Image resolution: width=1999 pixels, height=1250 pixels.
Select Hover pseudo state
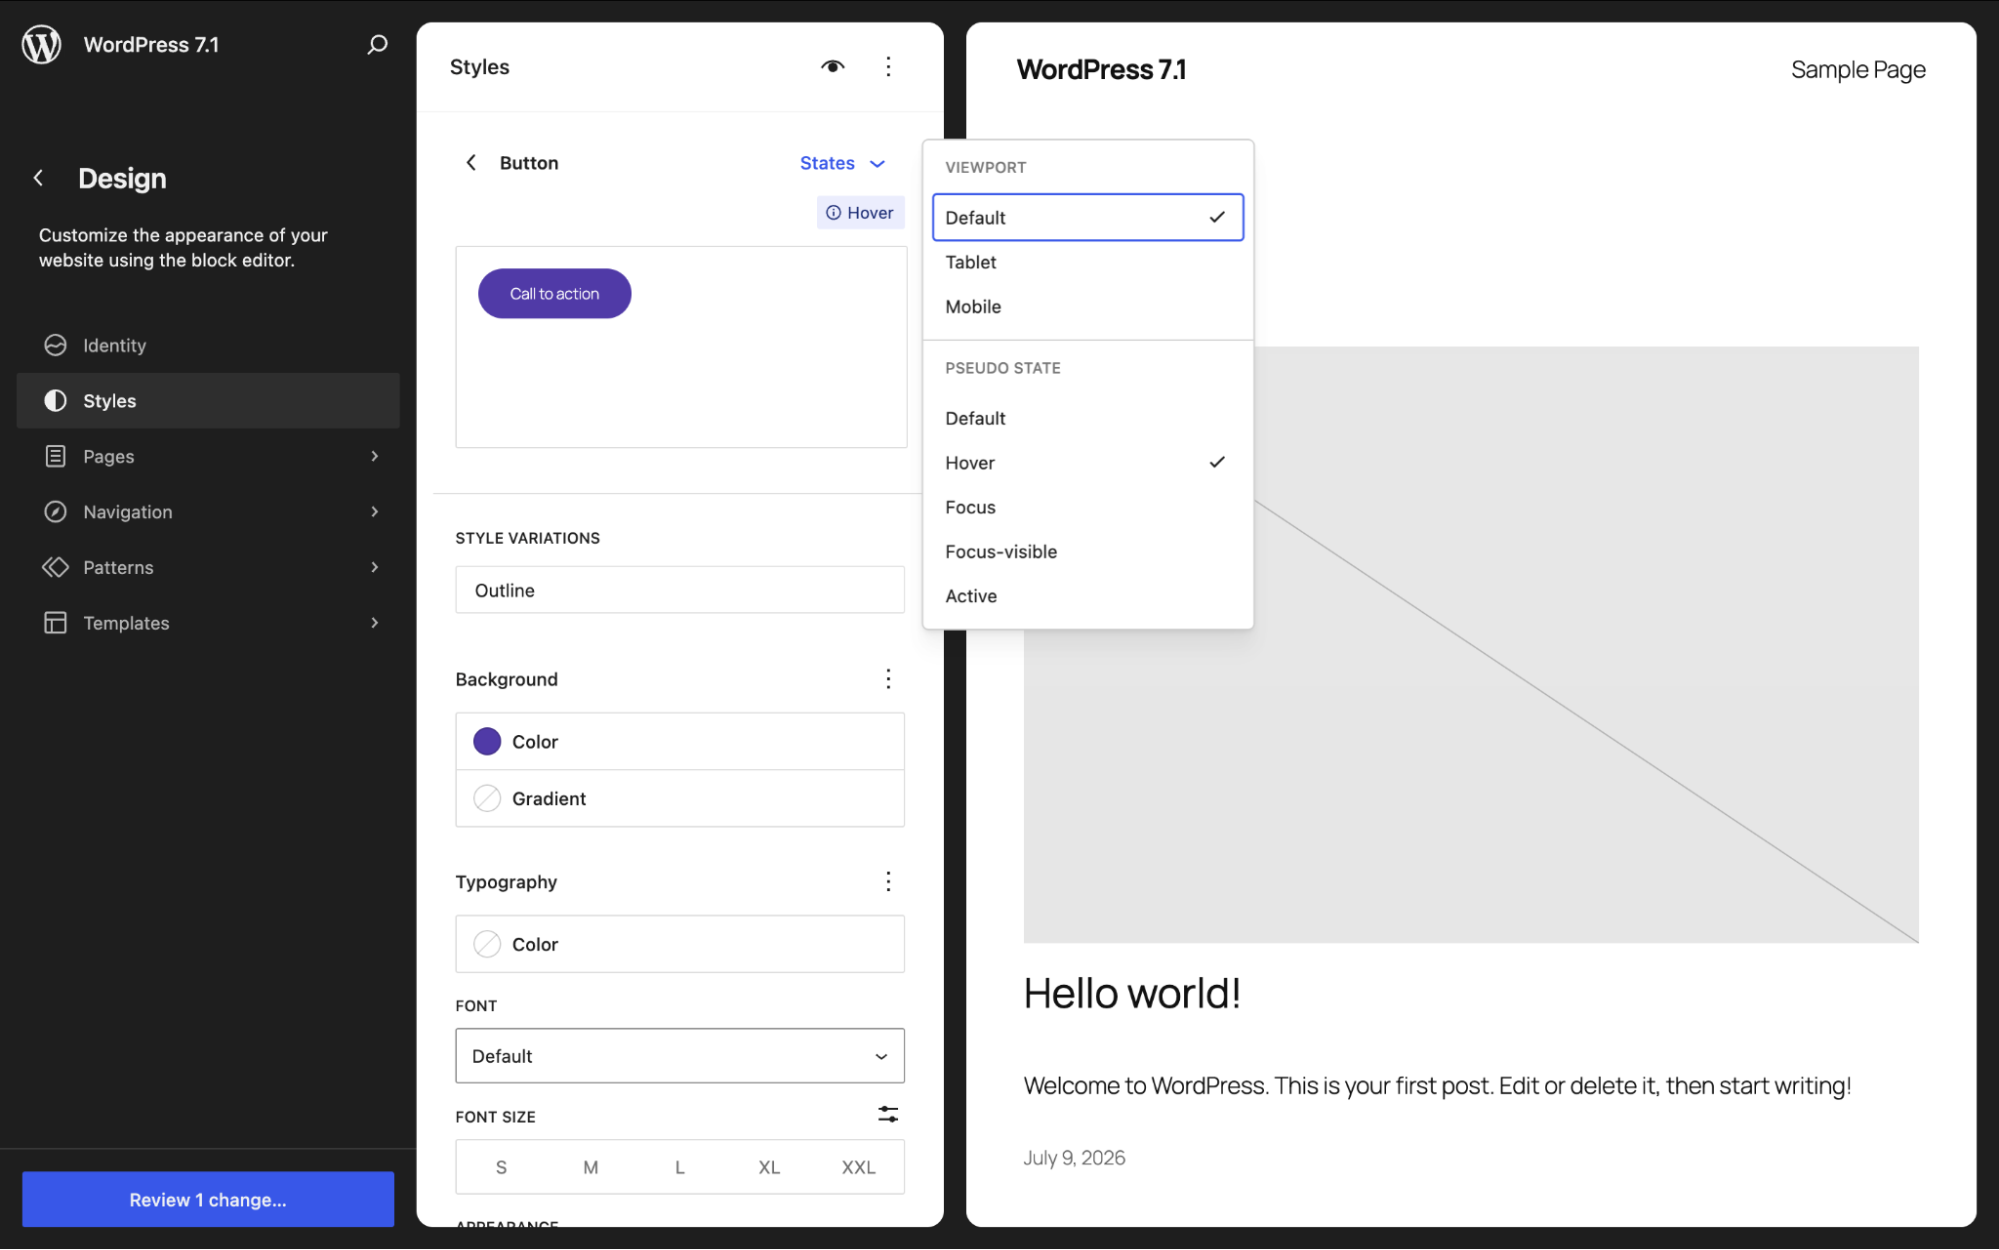tap(1088, 463)
